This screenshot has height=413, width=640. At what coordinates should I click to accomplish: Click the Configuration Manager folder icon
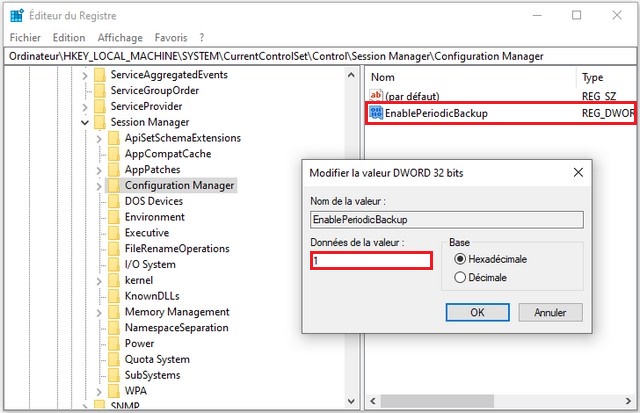[114, 186]
